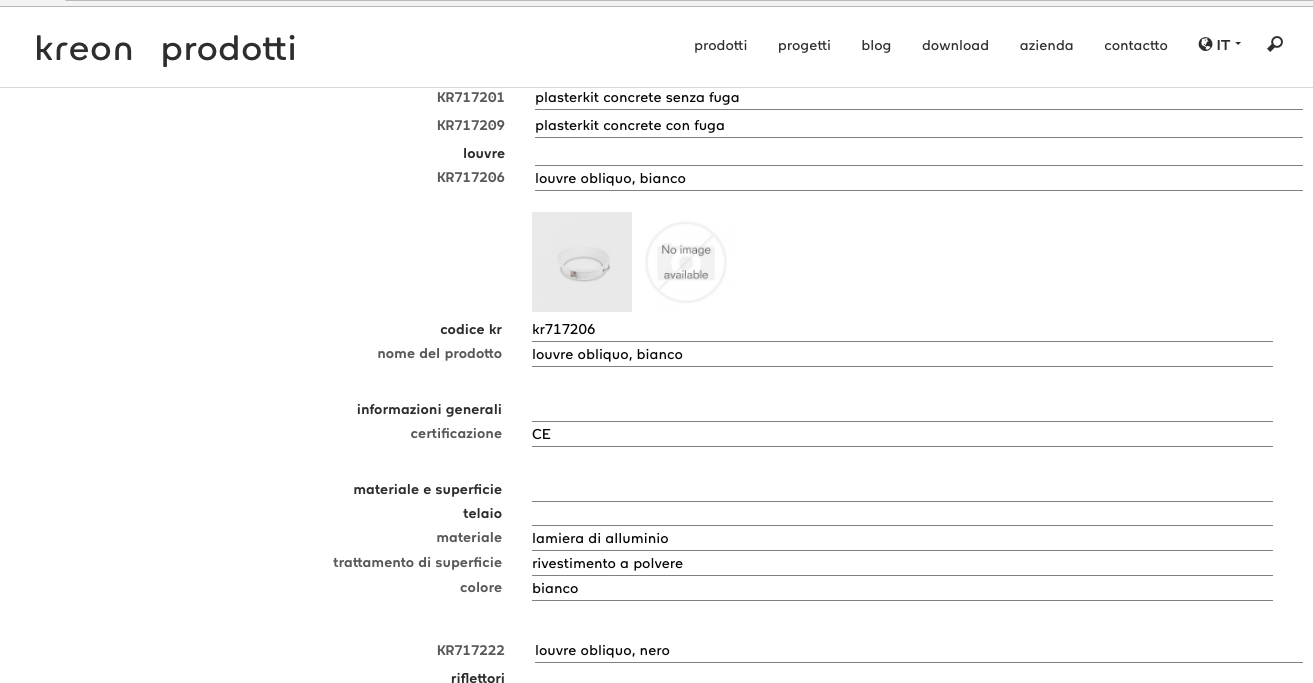This screenshot has height=683, width=1313.
Task: Open the azienda navigation item
Action: tap(1046, 45)
